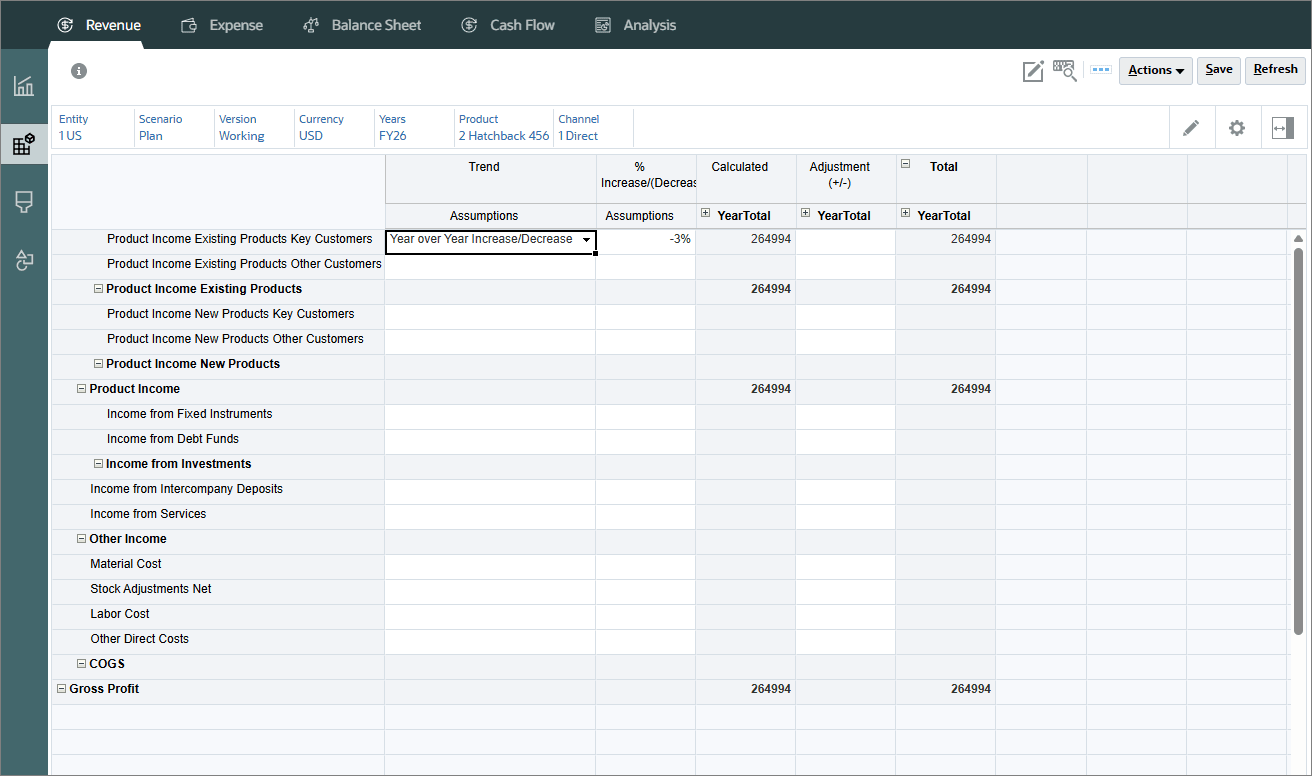
Task: Click the Channel 1 Direct POV link
Action: [x=578, y=127]
